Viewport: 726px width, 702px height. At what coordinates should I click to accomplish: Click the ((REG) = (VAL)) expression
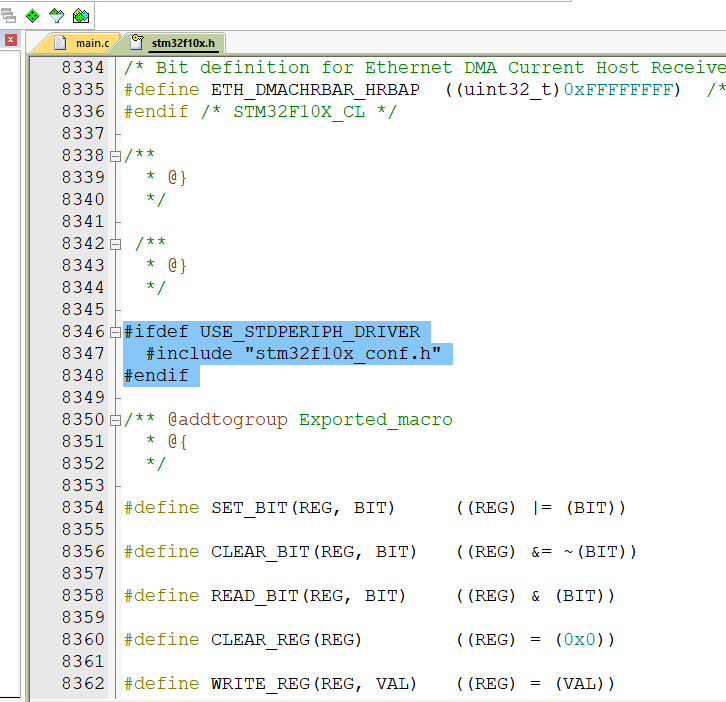(535, 684)
